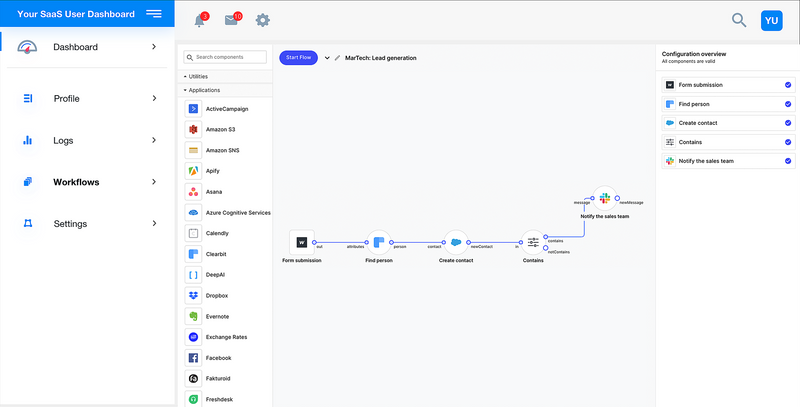This screenshot has width=800, height=407.
Task: Select the Freshdesk component icon
Action: pos(193,399)
